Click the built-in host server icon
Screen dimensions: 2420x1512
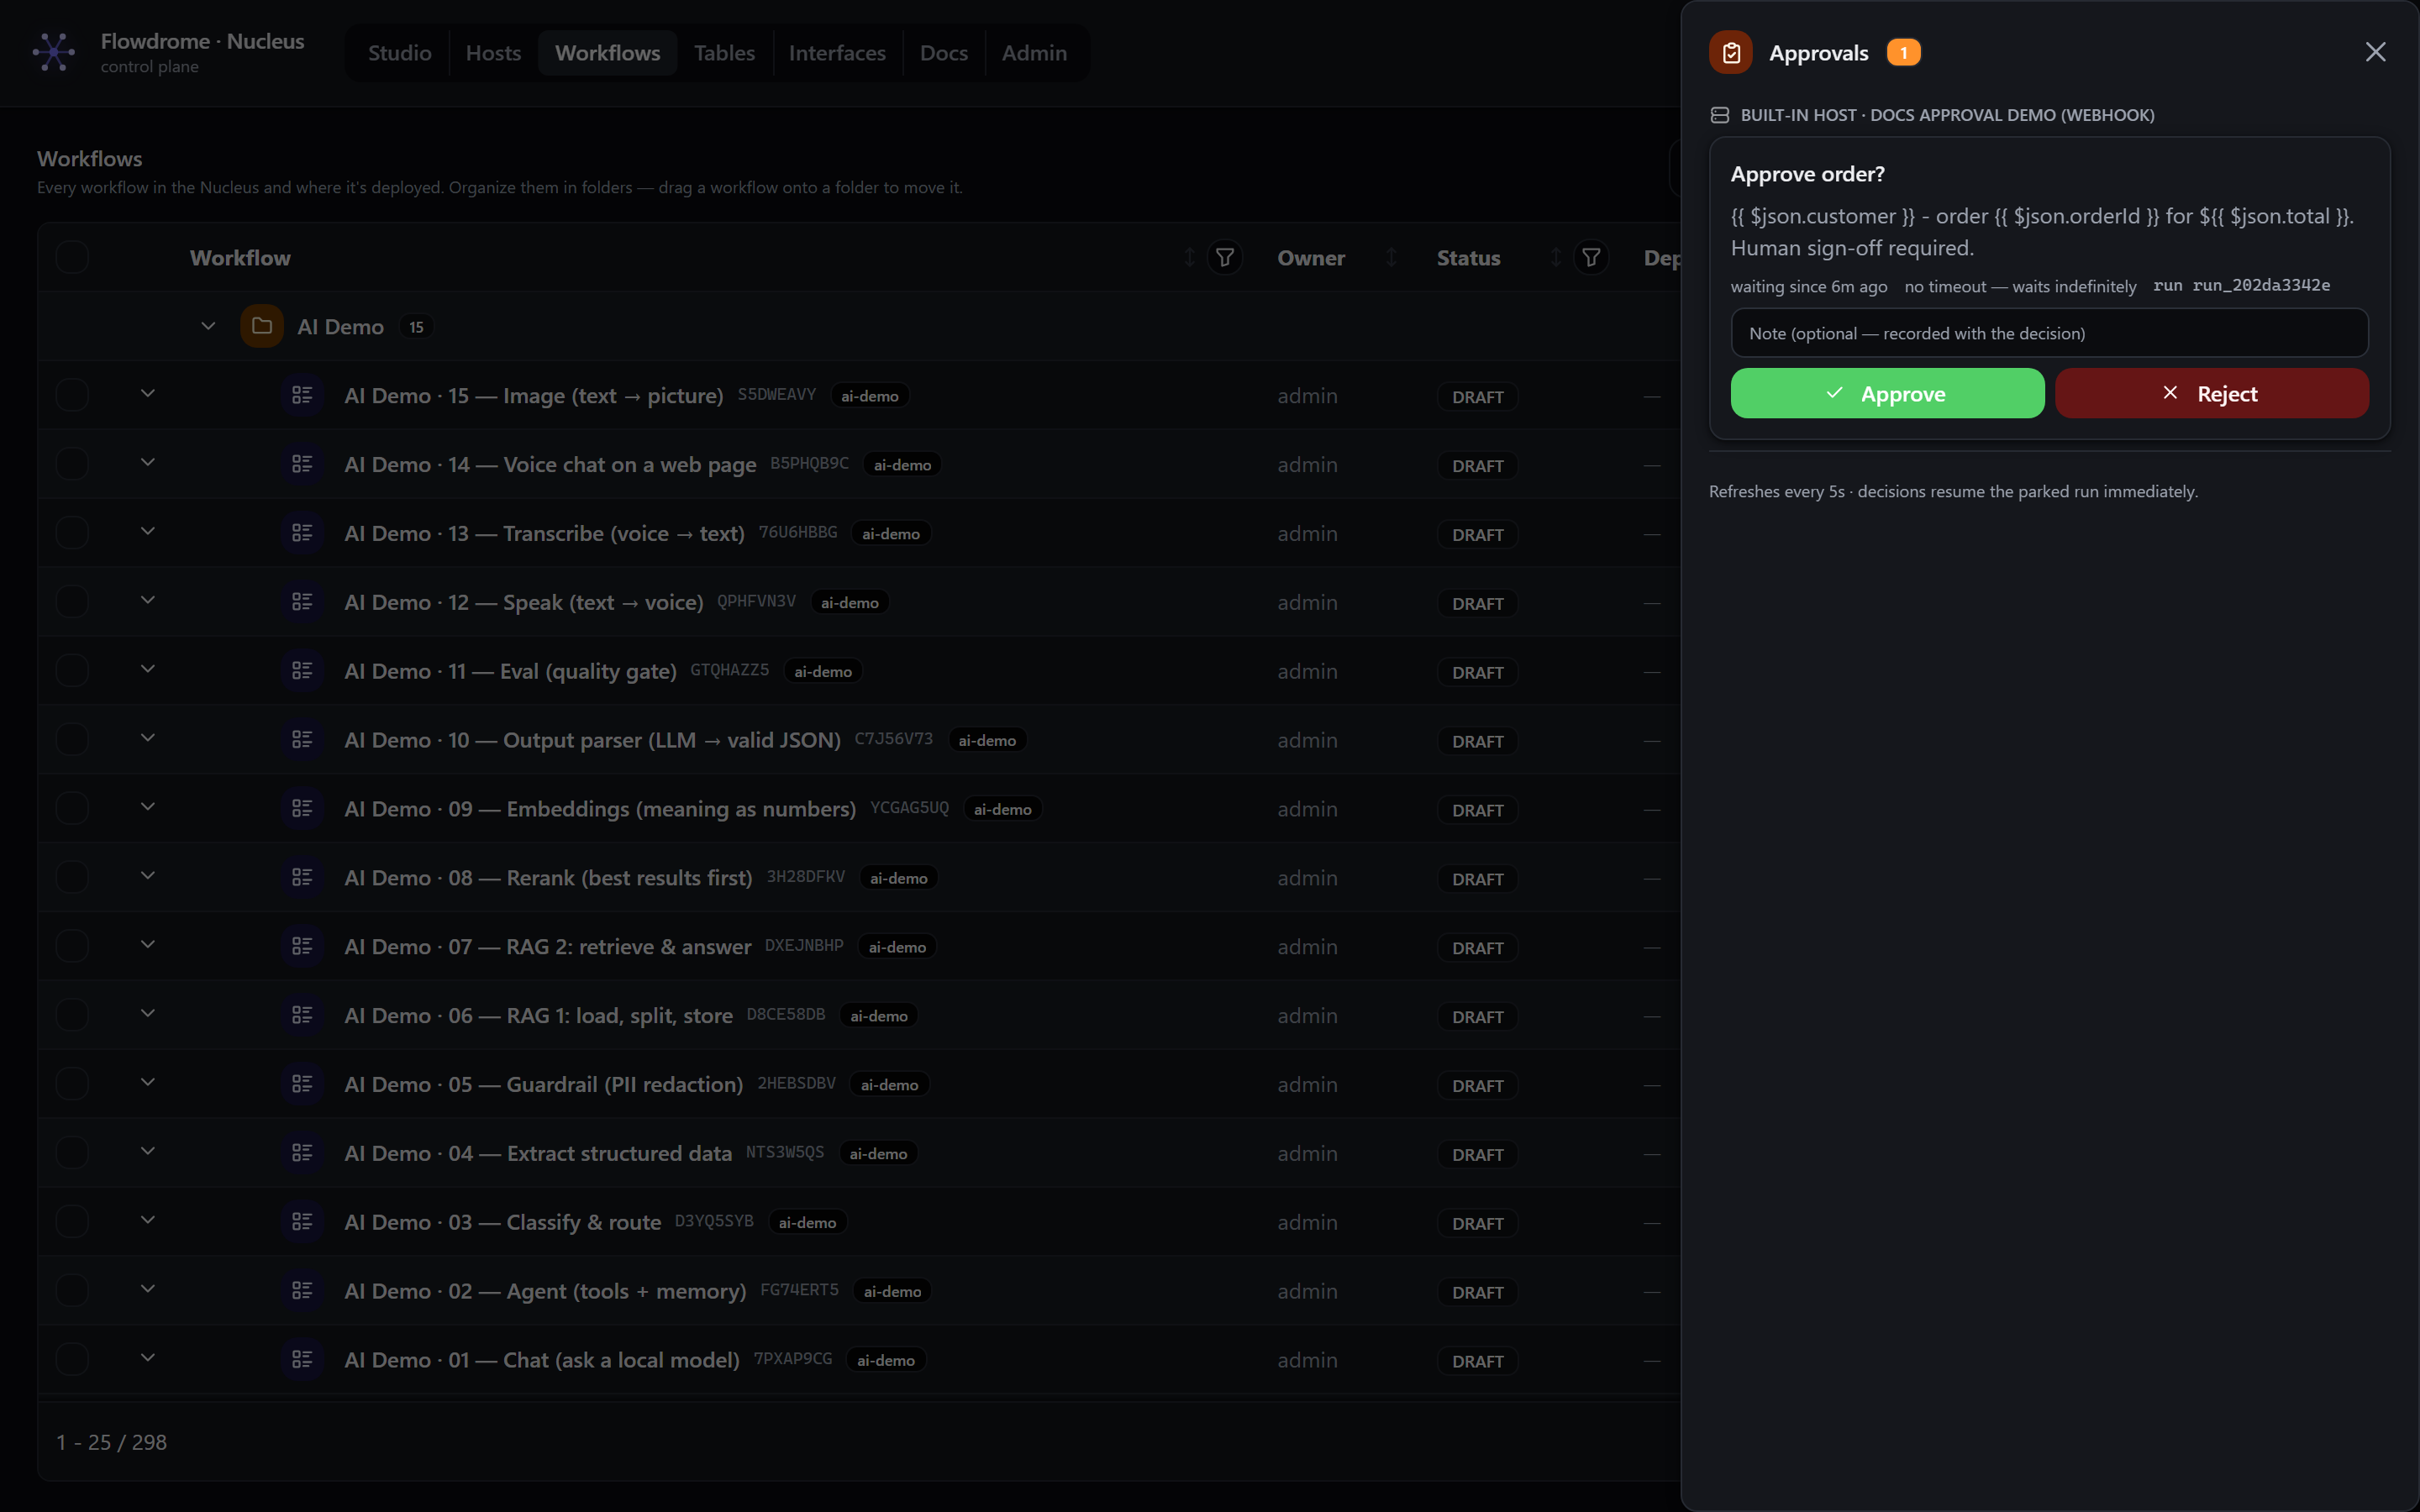coord(1720,115)
